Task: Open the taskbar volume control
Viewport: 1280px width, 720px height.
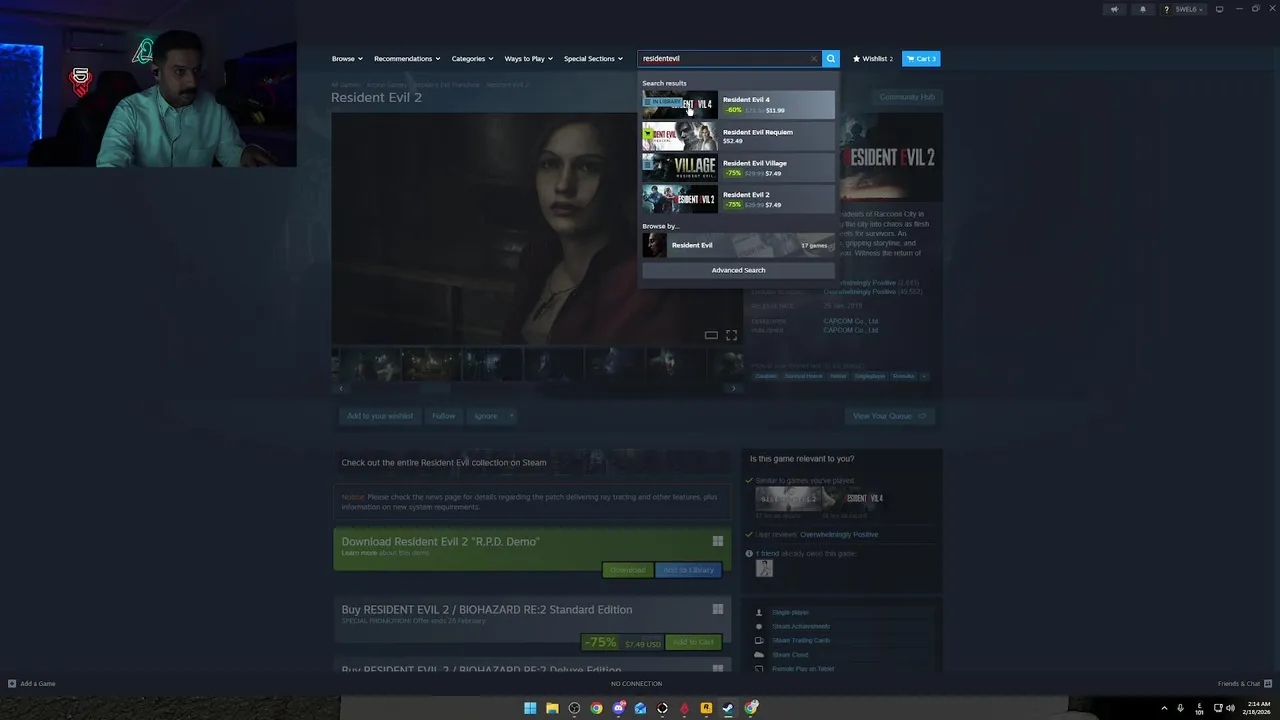Action: (x=1230, y=708)
